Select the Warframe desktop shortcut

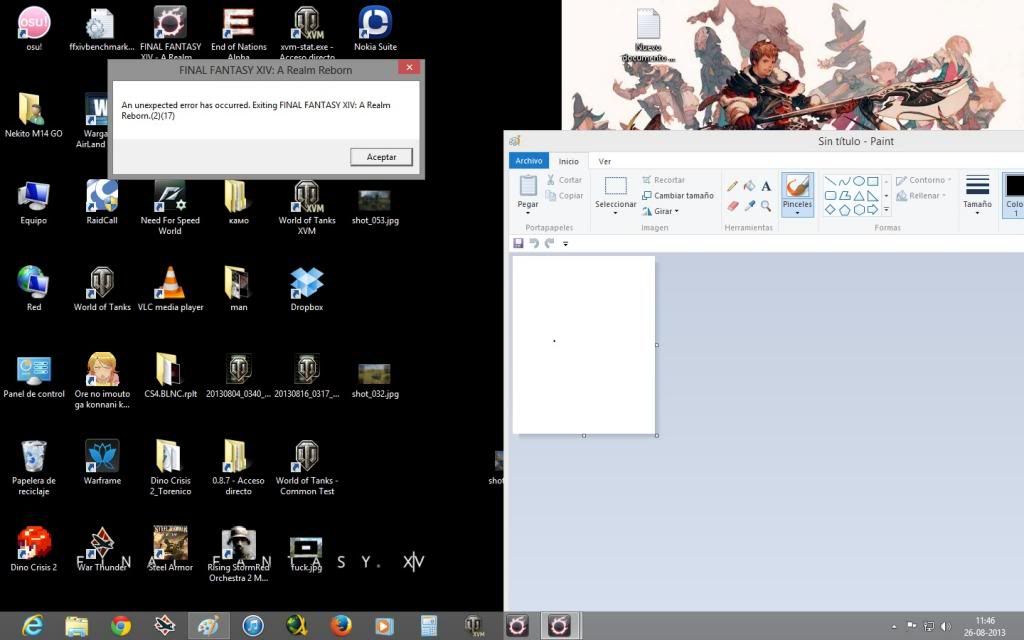coord(102,462)
